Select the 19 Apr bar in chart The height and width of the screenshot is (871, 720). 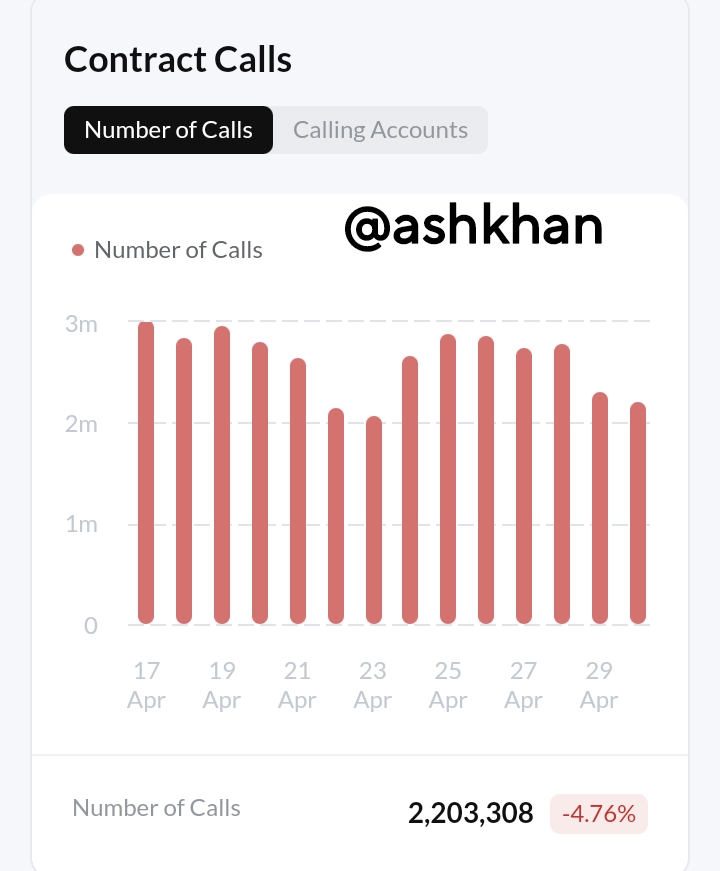(x=222, y=475)
